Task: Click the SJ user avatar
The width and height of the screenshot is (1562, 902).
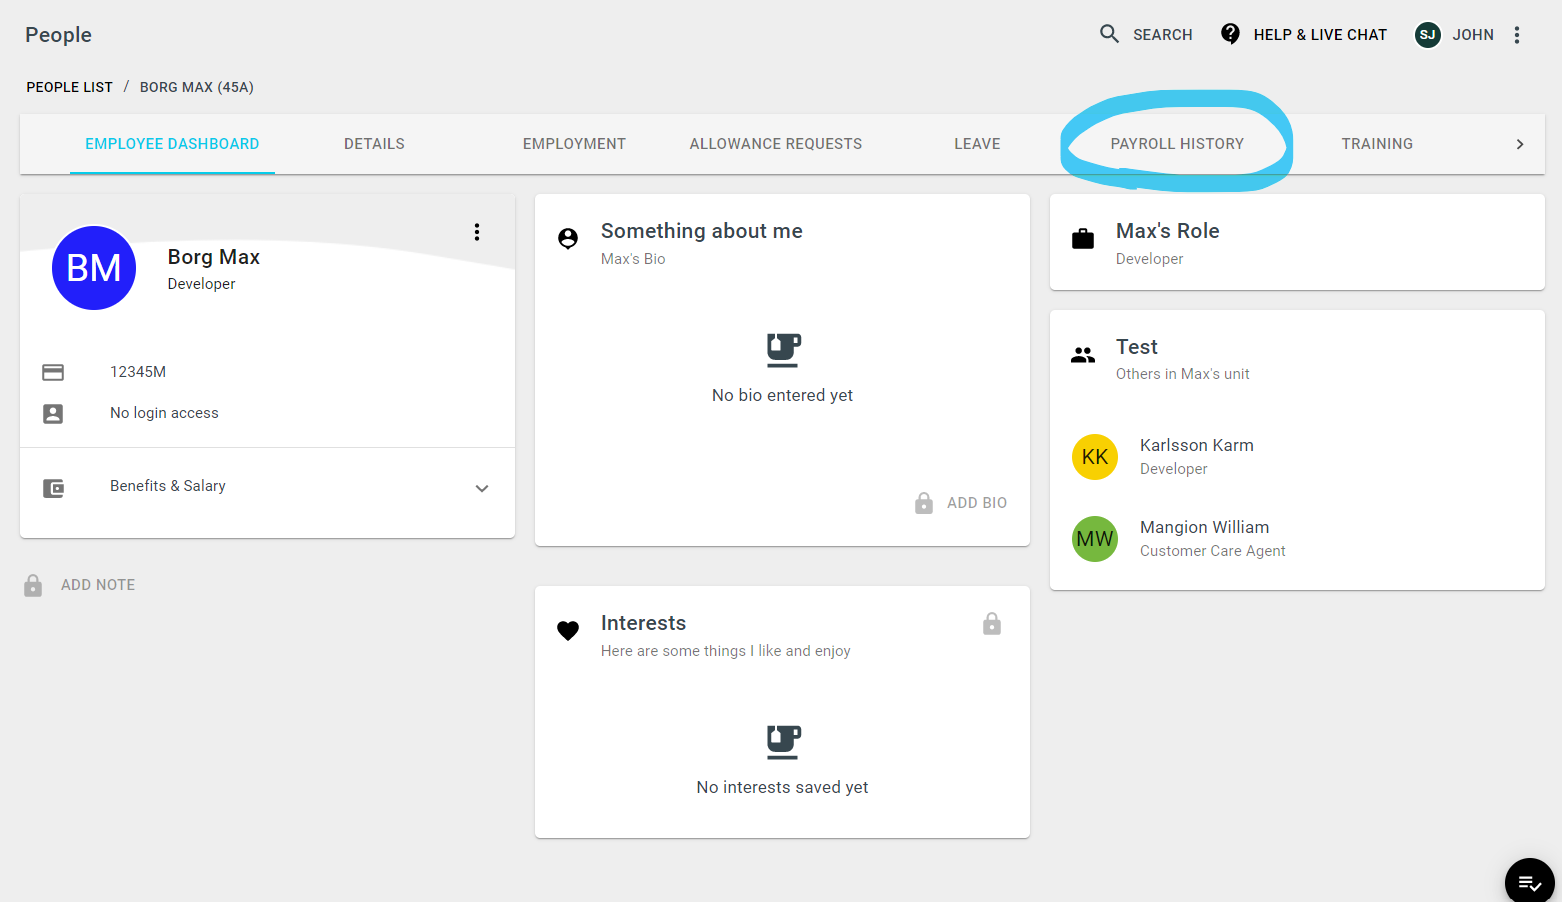Action: click(x=1428, y=35)
